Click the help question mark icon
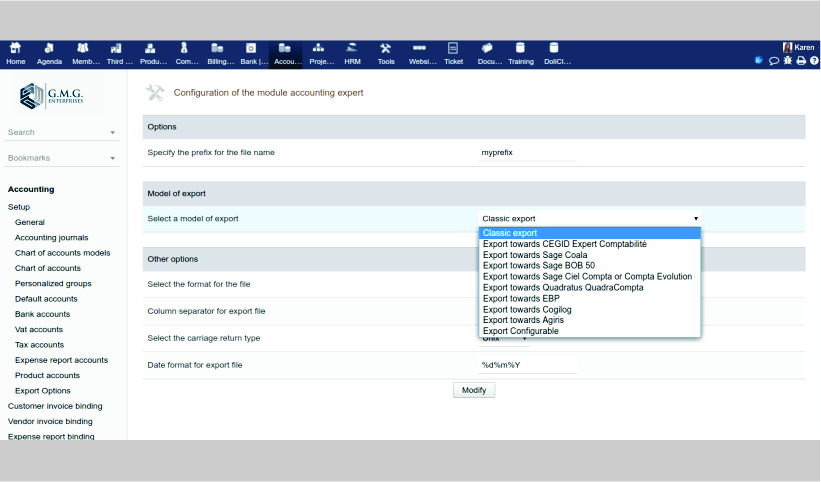Screen dimensions: 821x482 pyautogui.click(x=814, y=61)
